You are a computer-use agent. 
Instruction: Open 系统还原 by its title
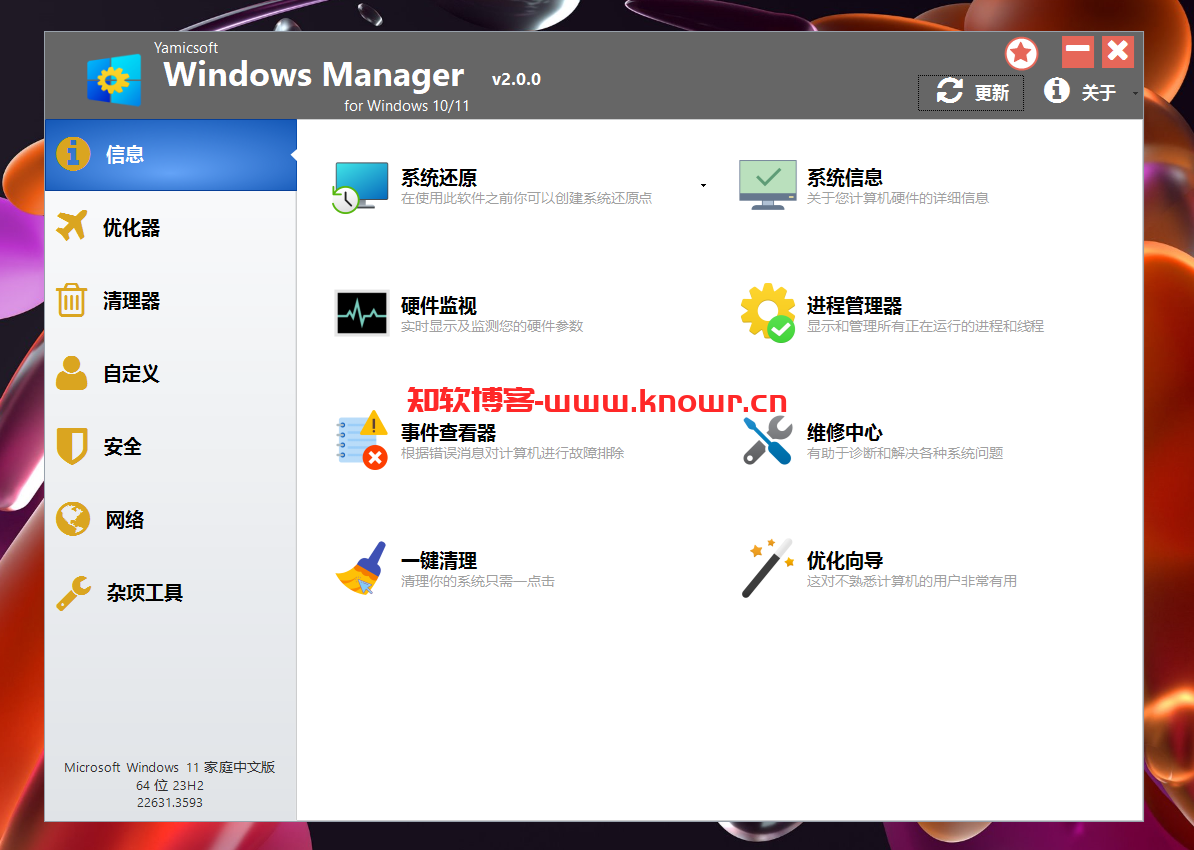click(439, 177)
